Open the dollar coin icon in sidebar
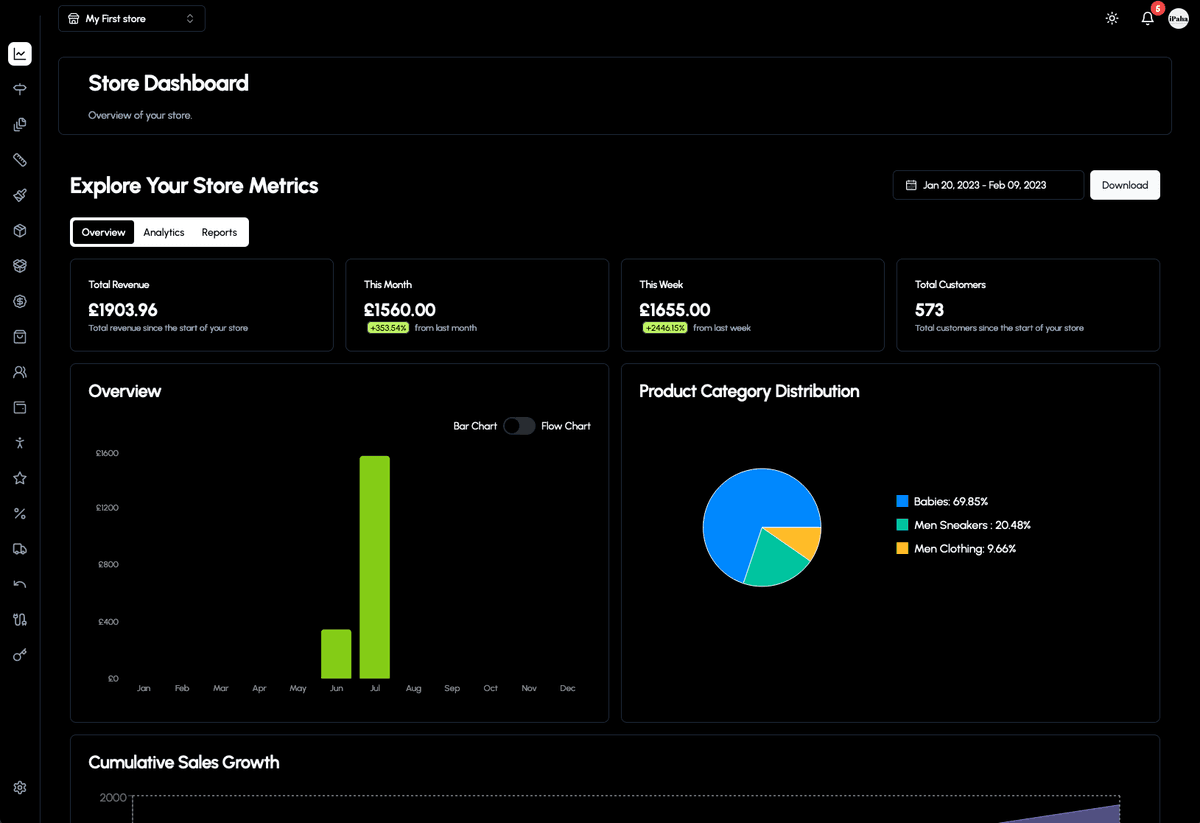The image size is (1200, 823). point(19,301)
